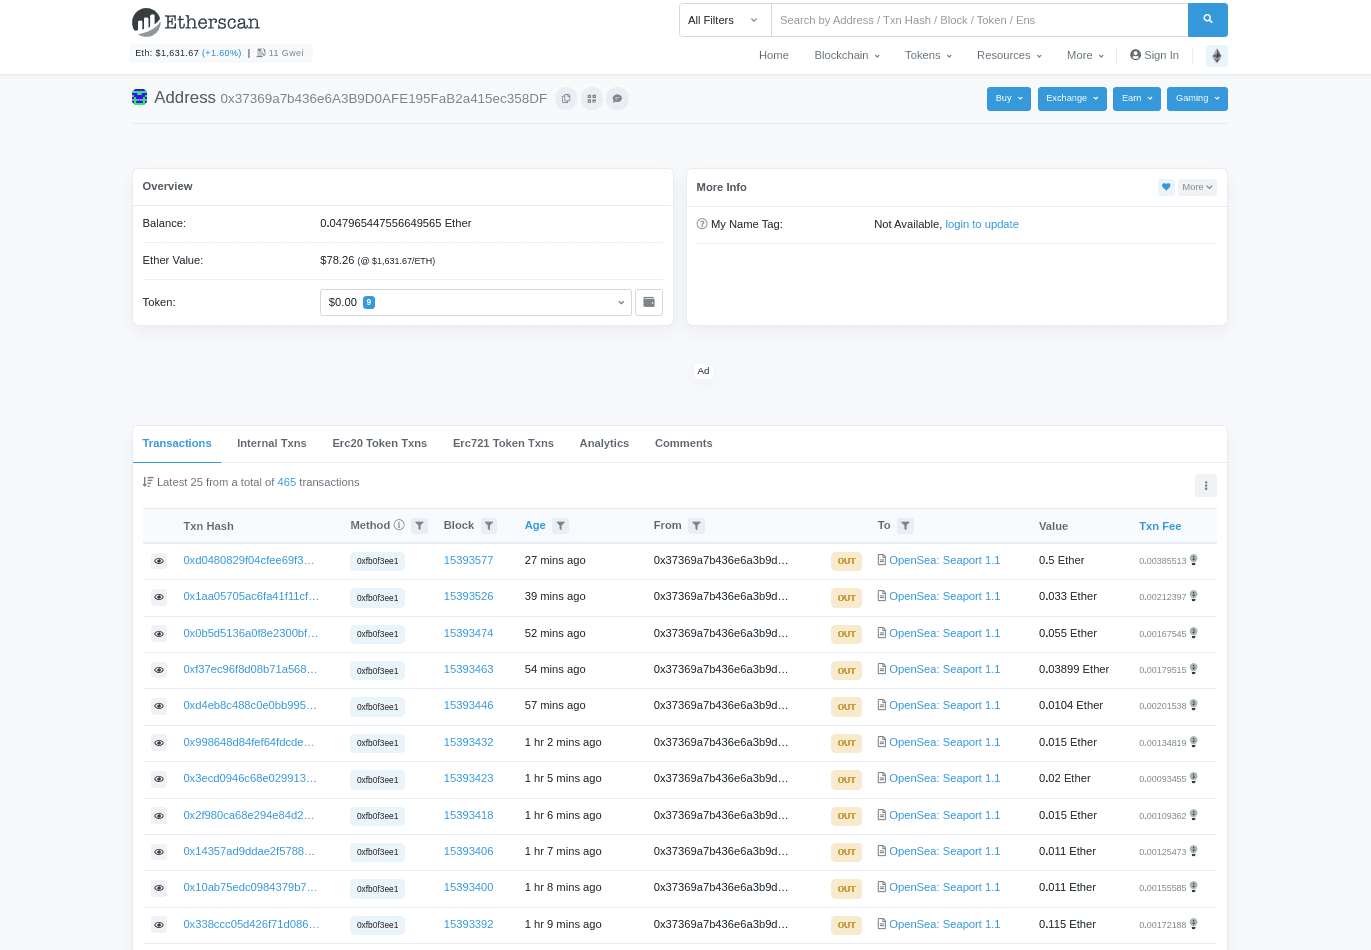Click the Method column info icon

pyautogui.click(x=399, y=525)
